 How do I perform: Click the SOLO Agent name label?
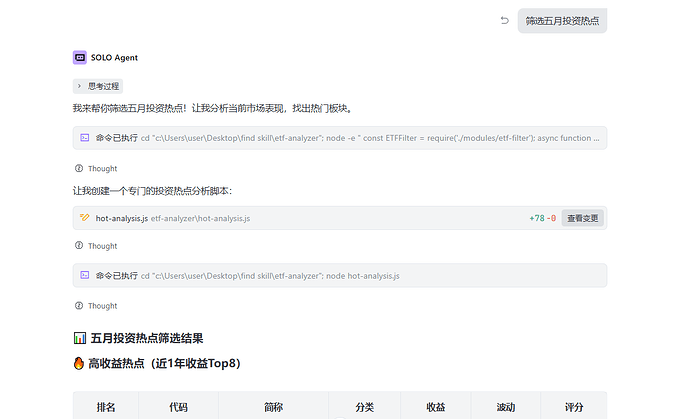point(114,58)
